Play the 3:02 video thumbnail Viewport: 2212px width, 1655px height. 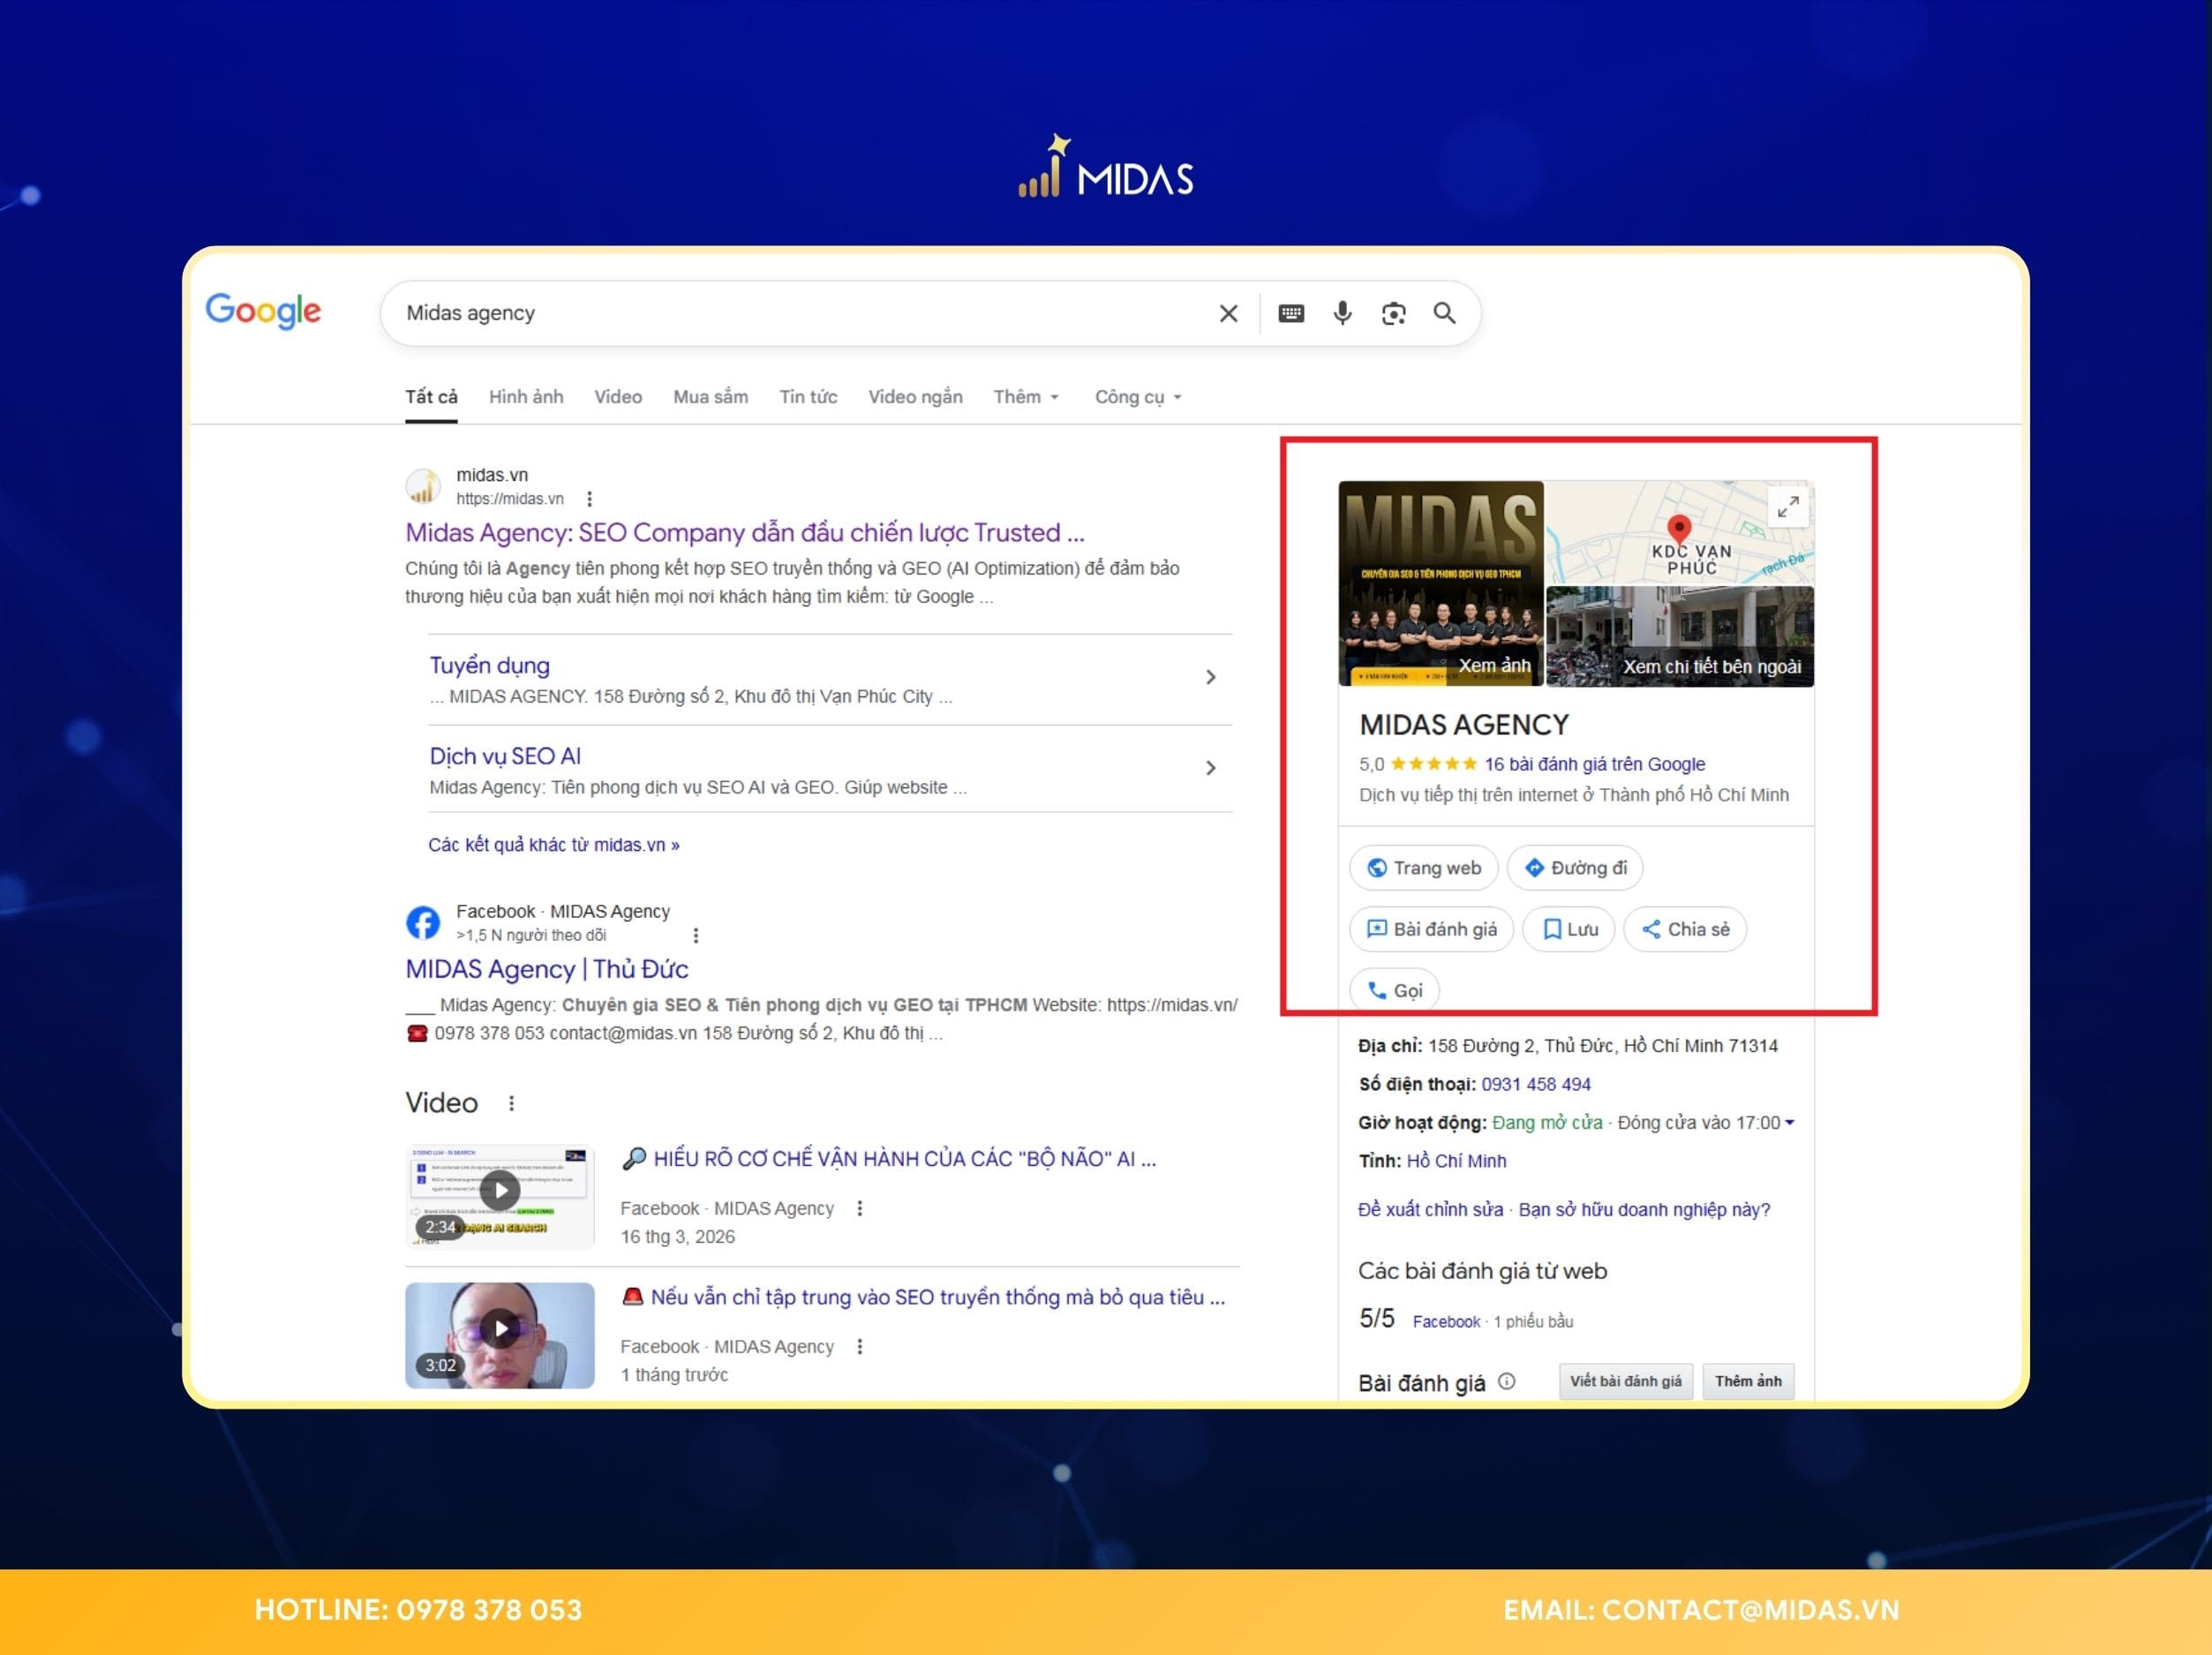coord(500,1335)
